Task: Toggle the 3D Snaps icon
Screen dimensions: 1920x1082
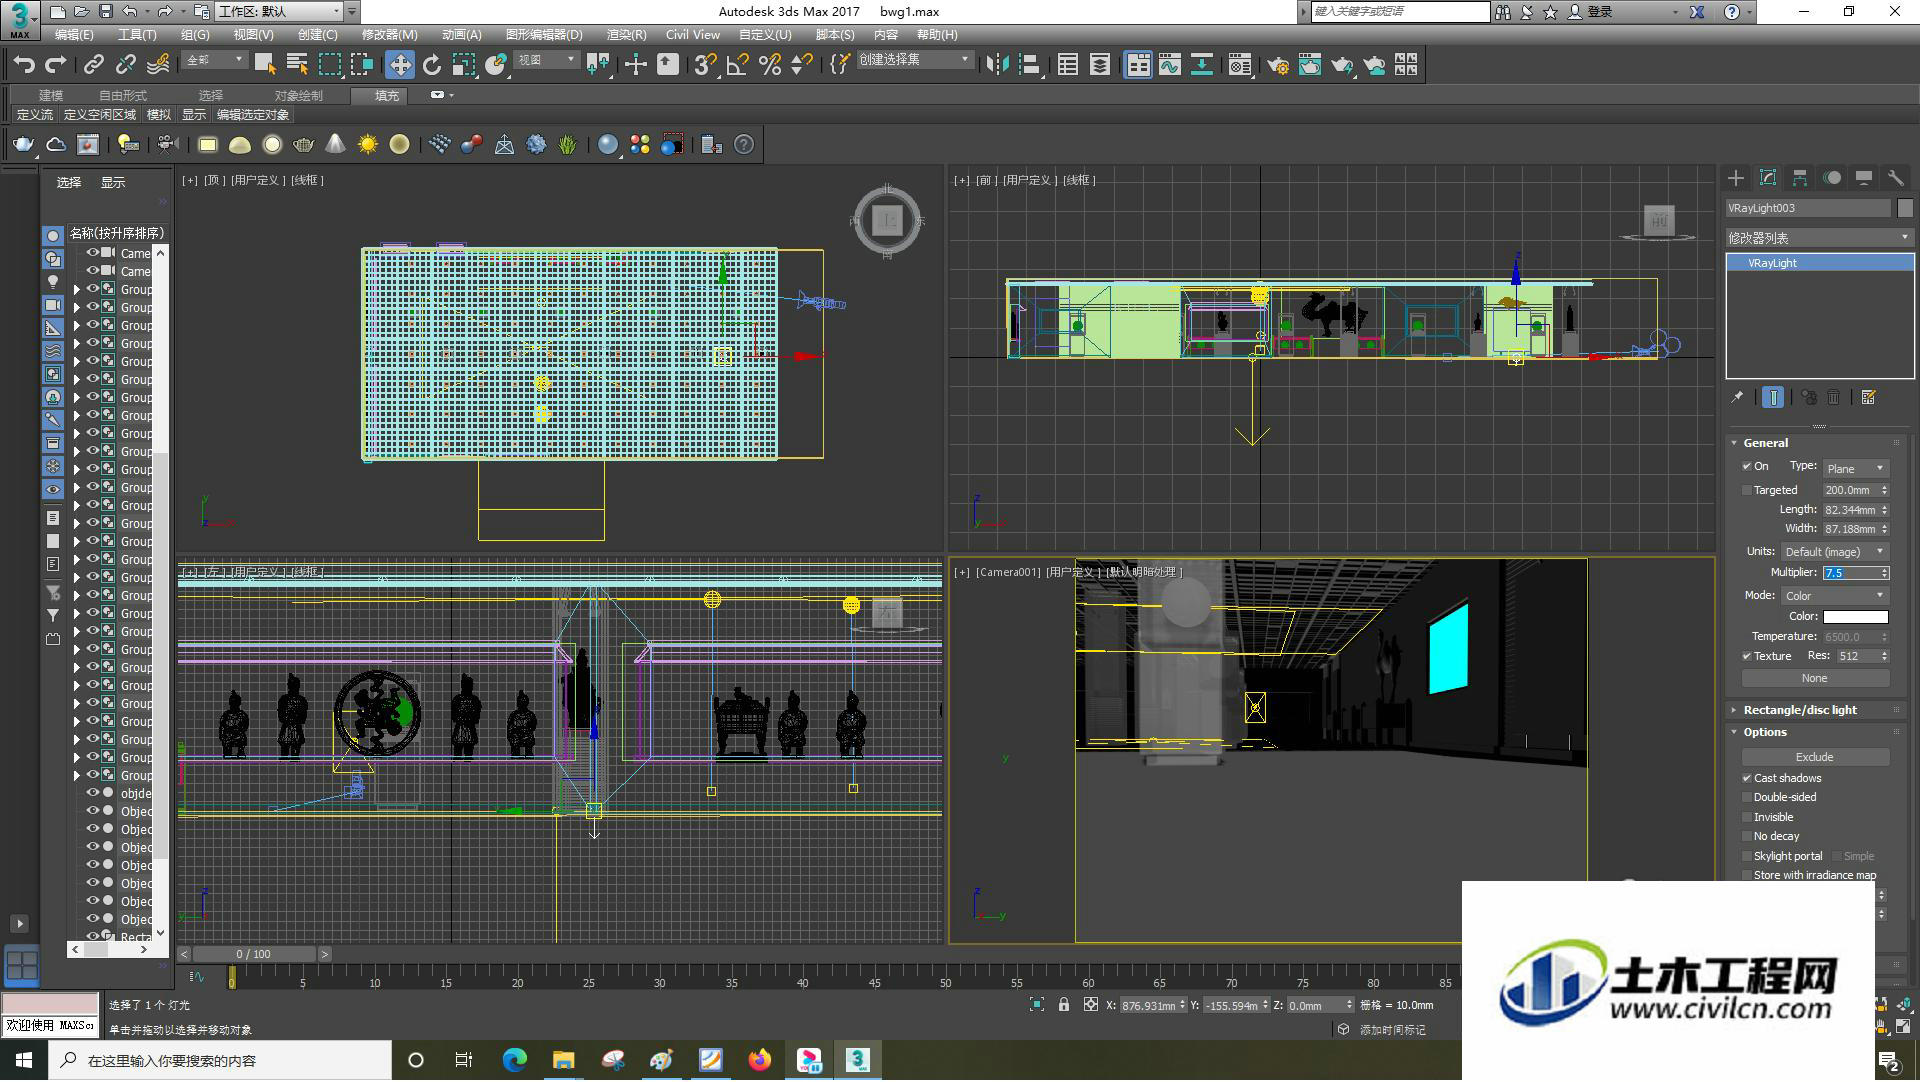Action: tap(705, 65)
